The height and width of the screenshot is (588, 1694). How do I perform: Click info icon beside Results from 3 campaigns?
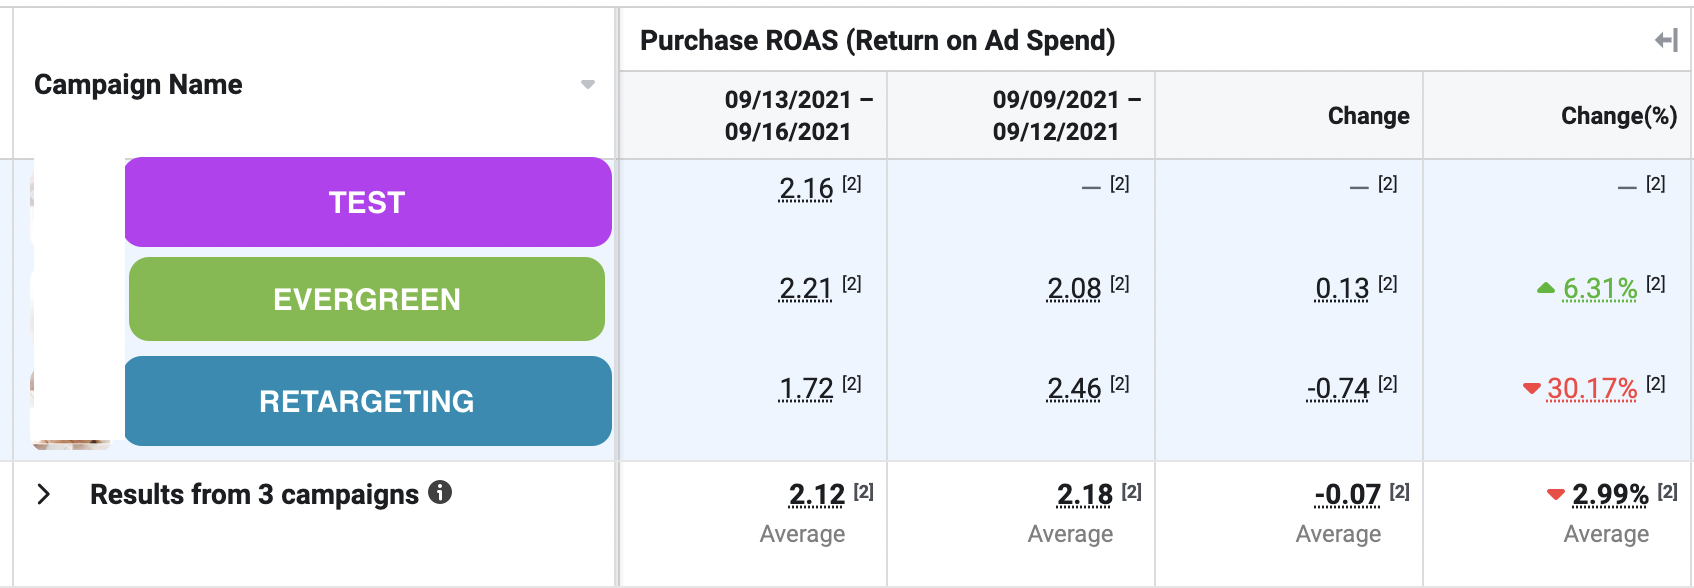(x=440, y=492)
